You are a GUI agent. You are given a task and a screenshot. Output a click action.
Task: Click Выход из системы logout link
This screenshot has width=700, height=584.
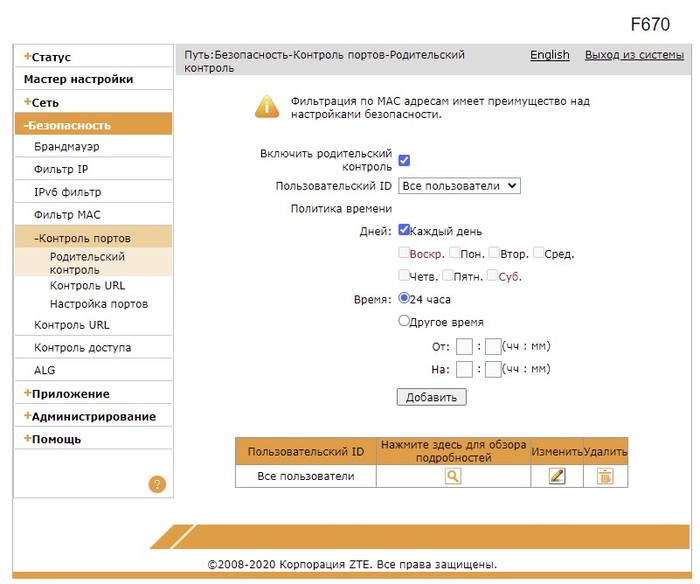[x=634, y=55]
